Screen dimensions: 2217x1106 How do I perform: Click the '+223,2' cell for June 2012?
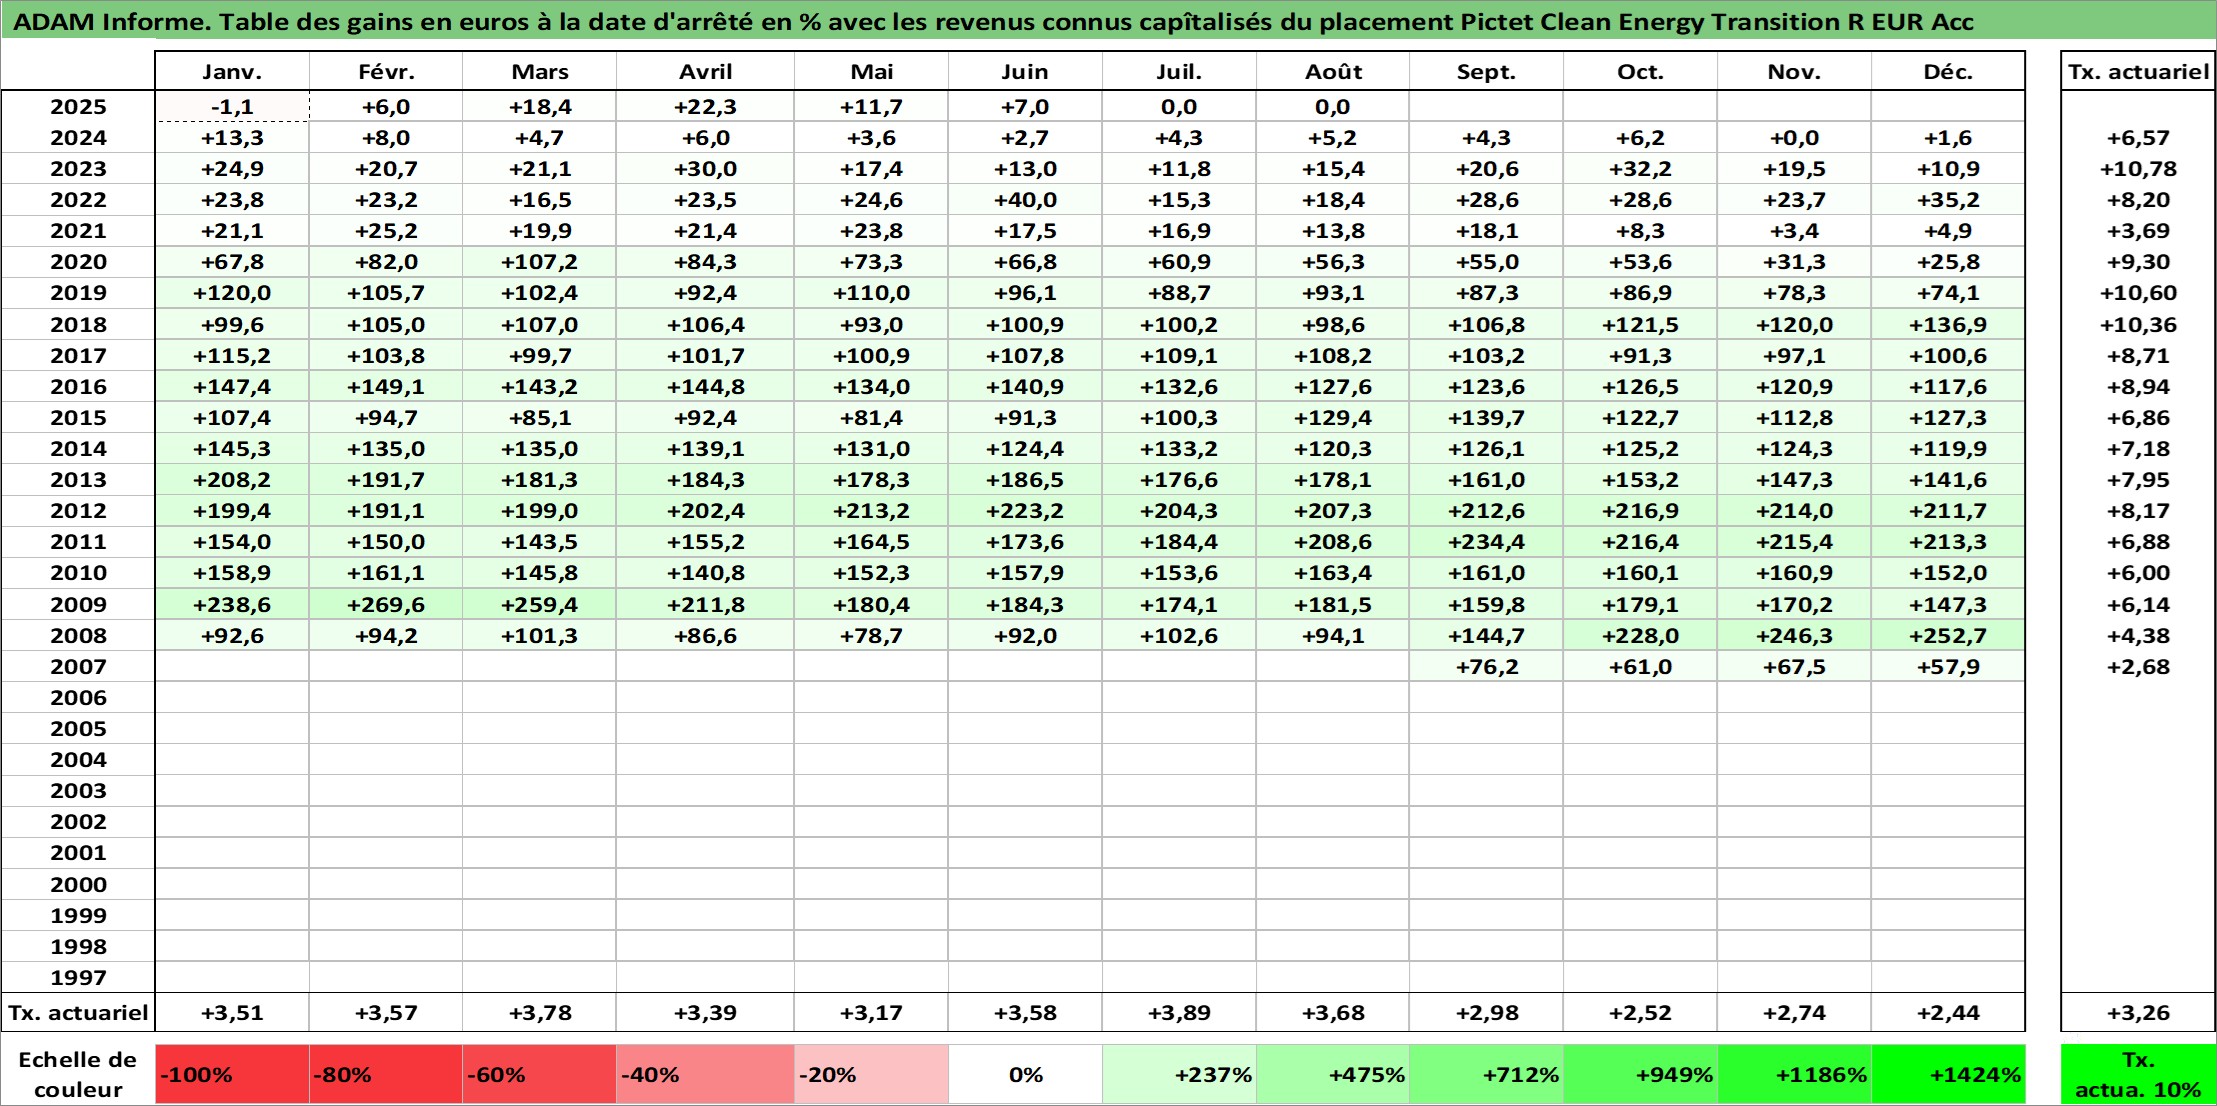[x=1025, y=511]
